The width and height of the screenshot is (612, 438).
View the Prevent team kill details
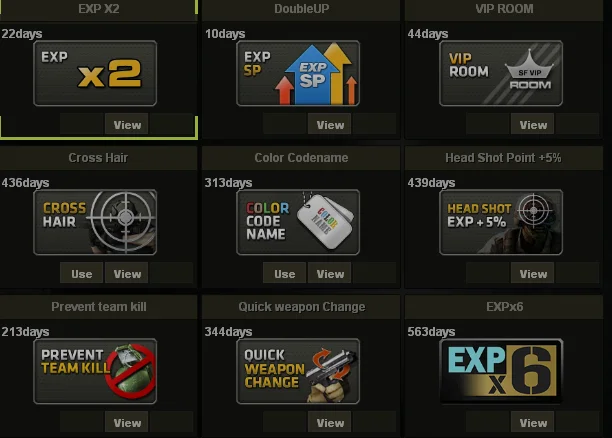point(127,422)
